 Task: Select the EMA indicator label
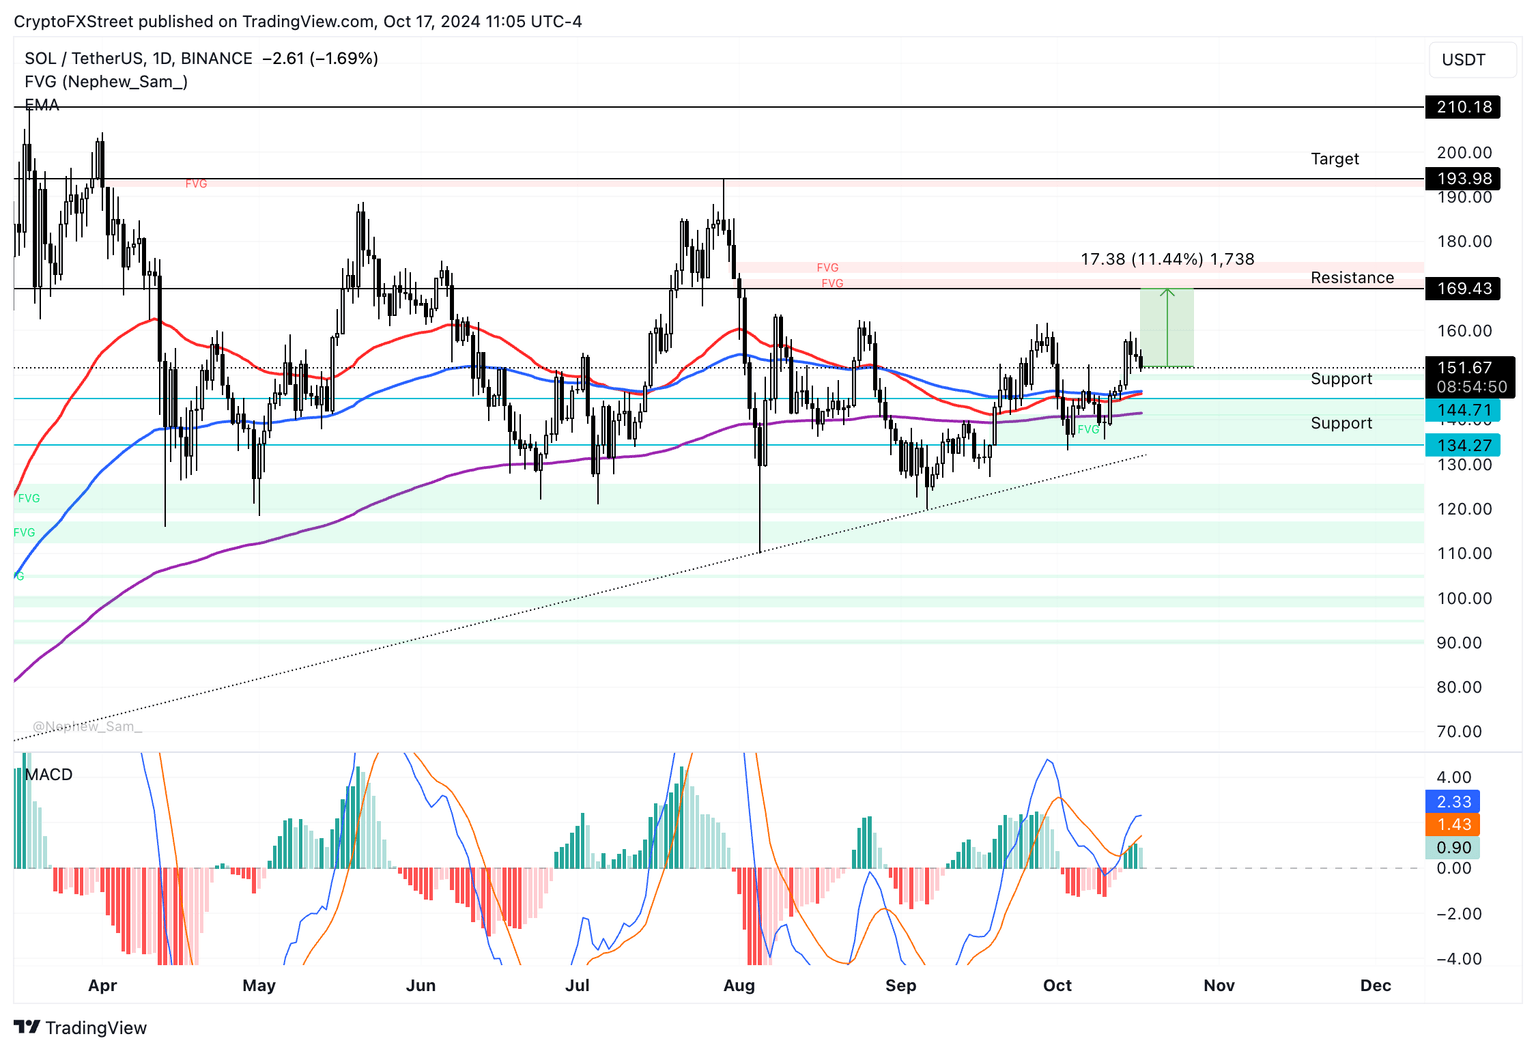click(x=42, y=105)
